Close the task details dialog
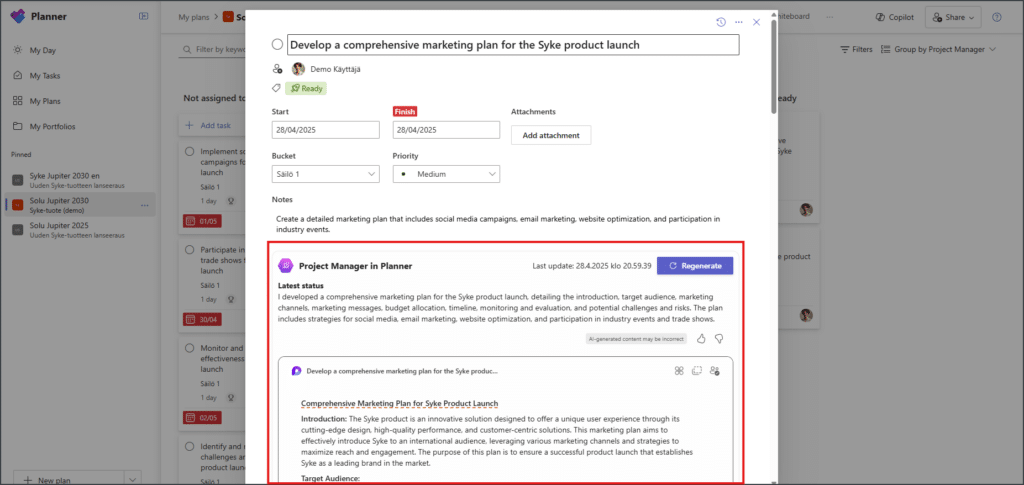Image resolution: width=1024 pixels, height=485 pixels. 756,22
